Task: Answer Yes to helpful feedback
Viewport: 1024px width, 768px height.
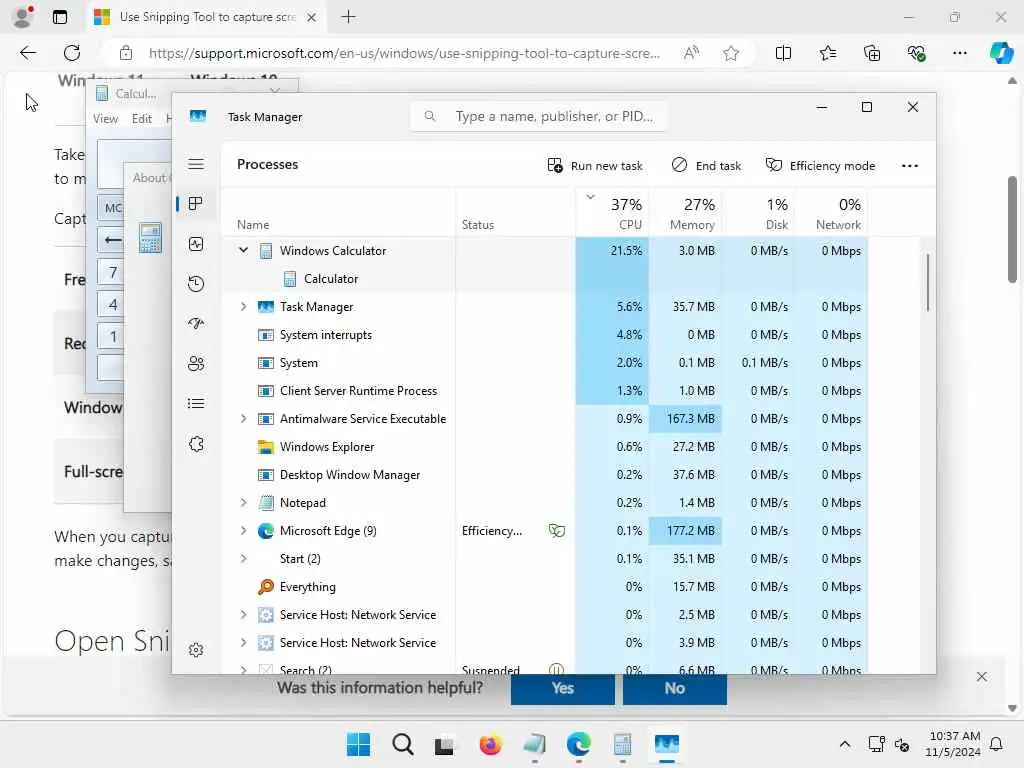Action: point(562,688)
